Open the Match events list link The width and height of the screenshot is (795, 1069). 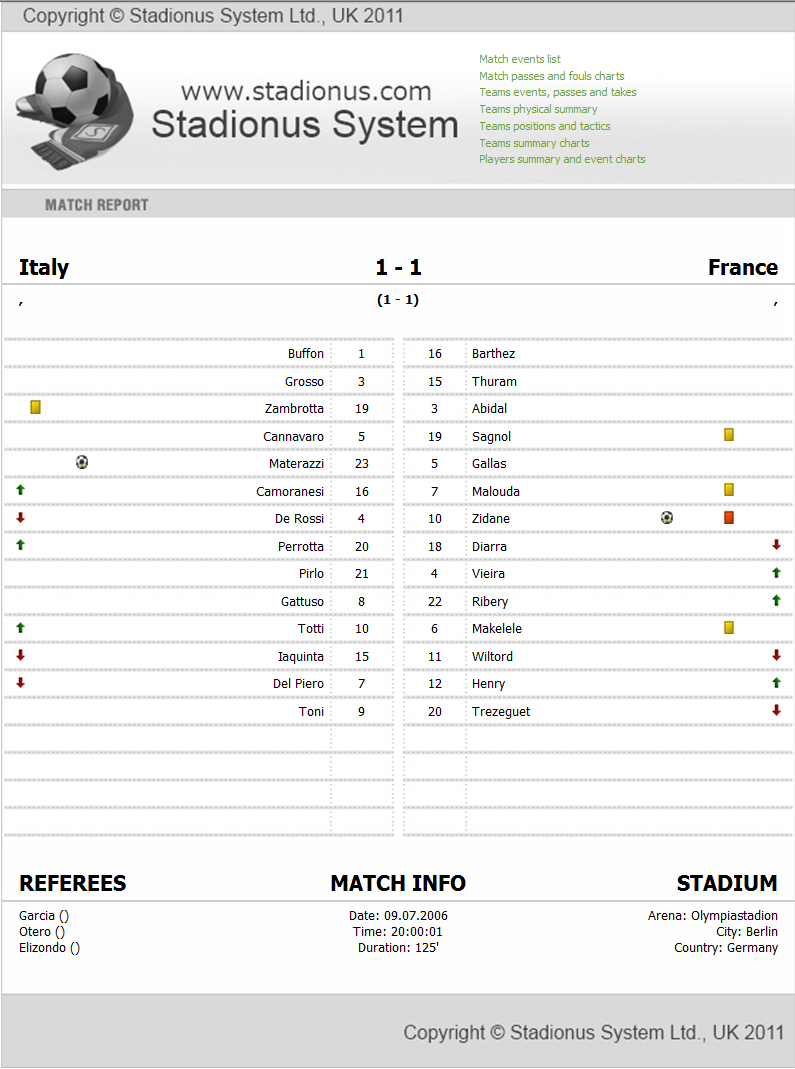click(x=520, y=59)
